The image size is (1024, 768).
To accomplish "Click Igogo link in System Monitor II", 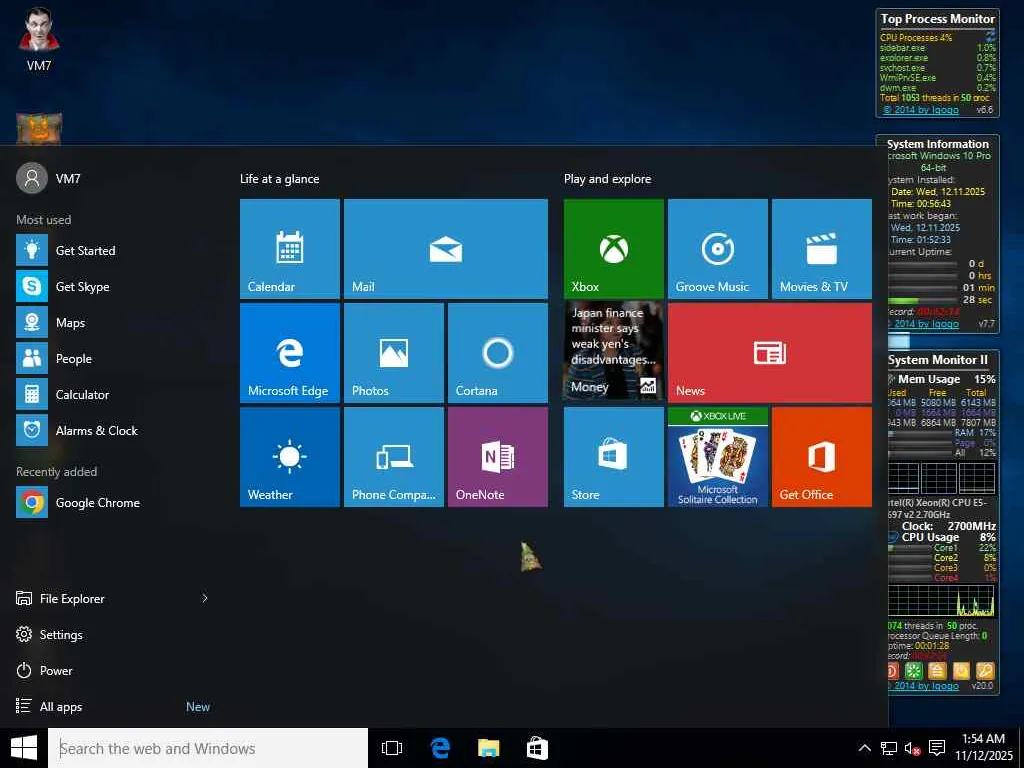I will point(923,685).
